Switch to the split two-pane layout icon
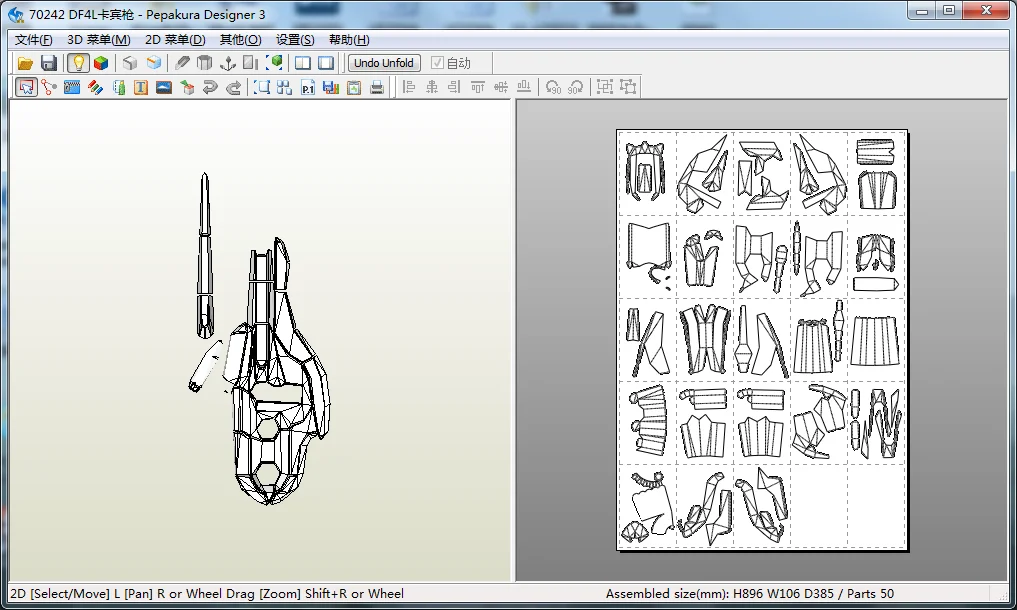This screenshot has width=1017, height=610. point(303,63)
